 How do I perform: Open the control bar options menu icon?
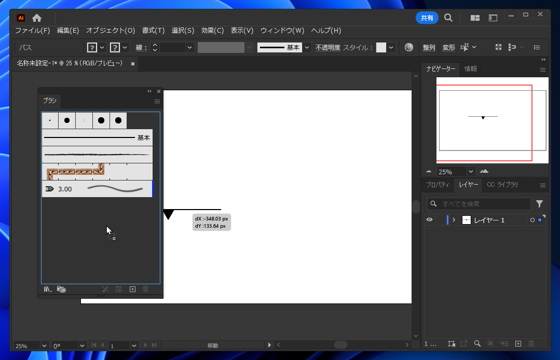pyautogui.click(x=536, y=47)
